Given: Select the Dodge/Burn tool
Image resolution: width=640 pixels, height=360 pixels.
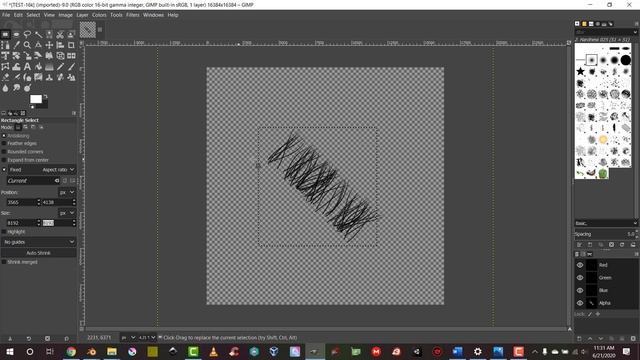Looking at the screenshot, I should 27,88.
